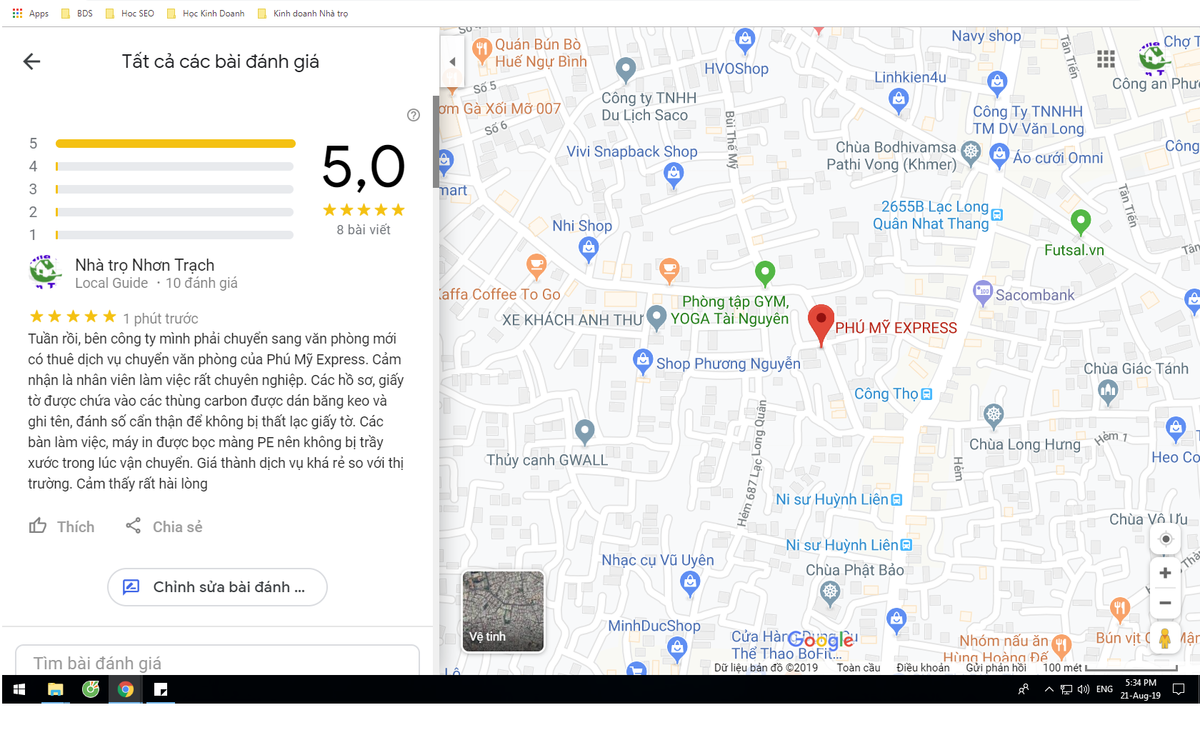The height and width of the screenshot is (750, 1200).
Task: Open reviewer name Nhà trọ Nhơn Trạch
Action: [x=145, y=265]
